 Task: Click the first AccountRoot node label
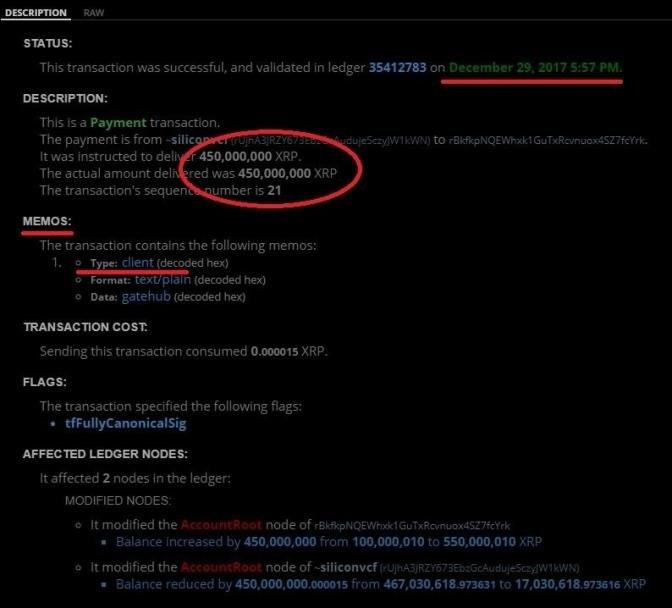(x=221, y=525)
